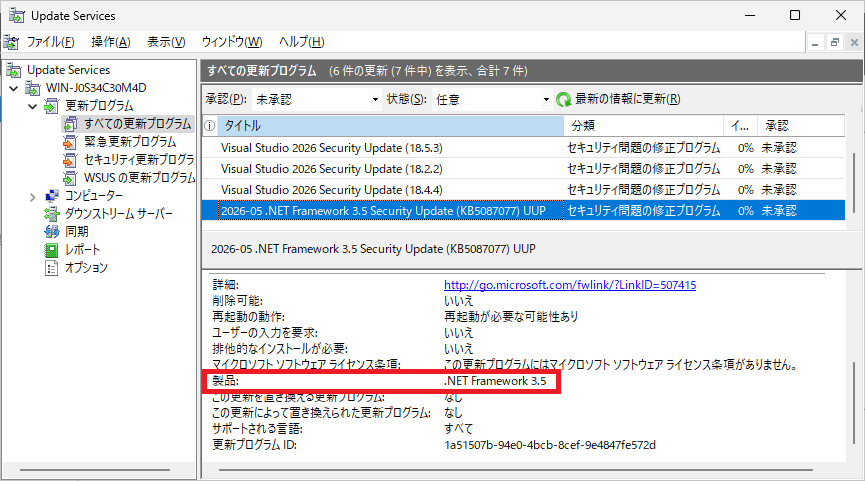
Task: Select オプション in the tree
Action: pos(86,268)
